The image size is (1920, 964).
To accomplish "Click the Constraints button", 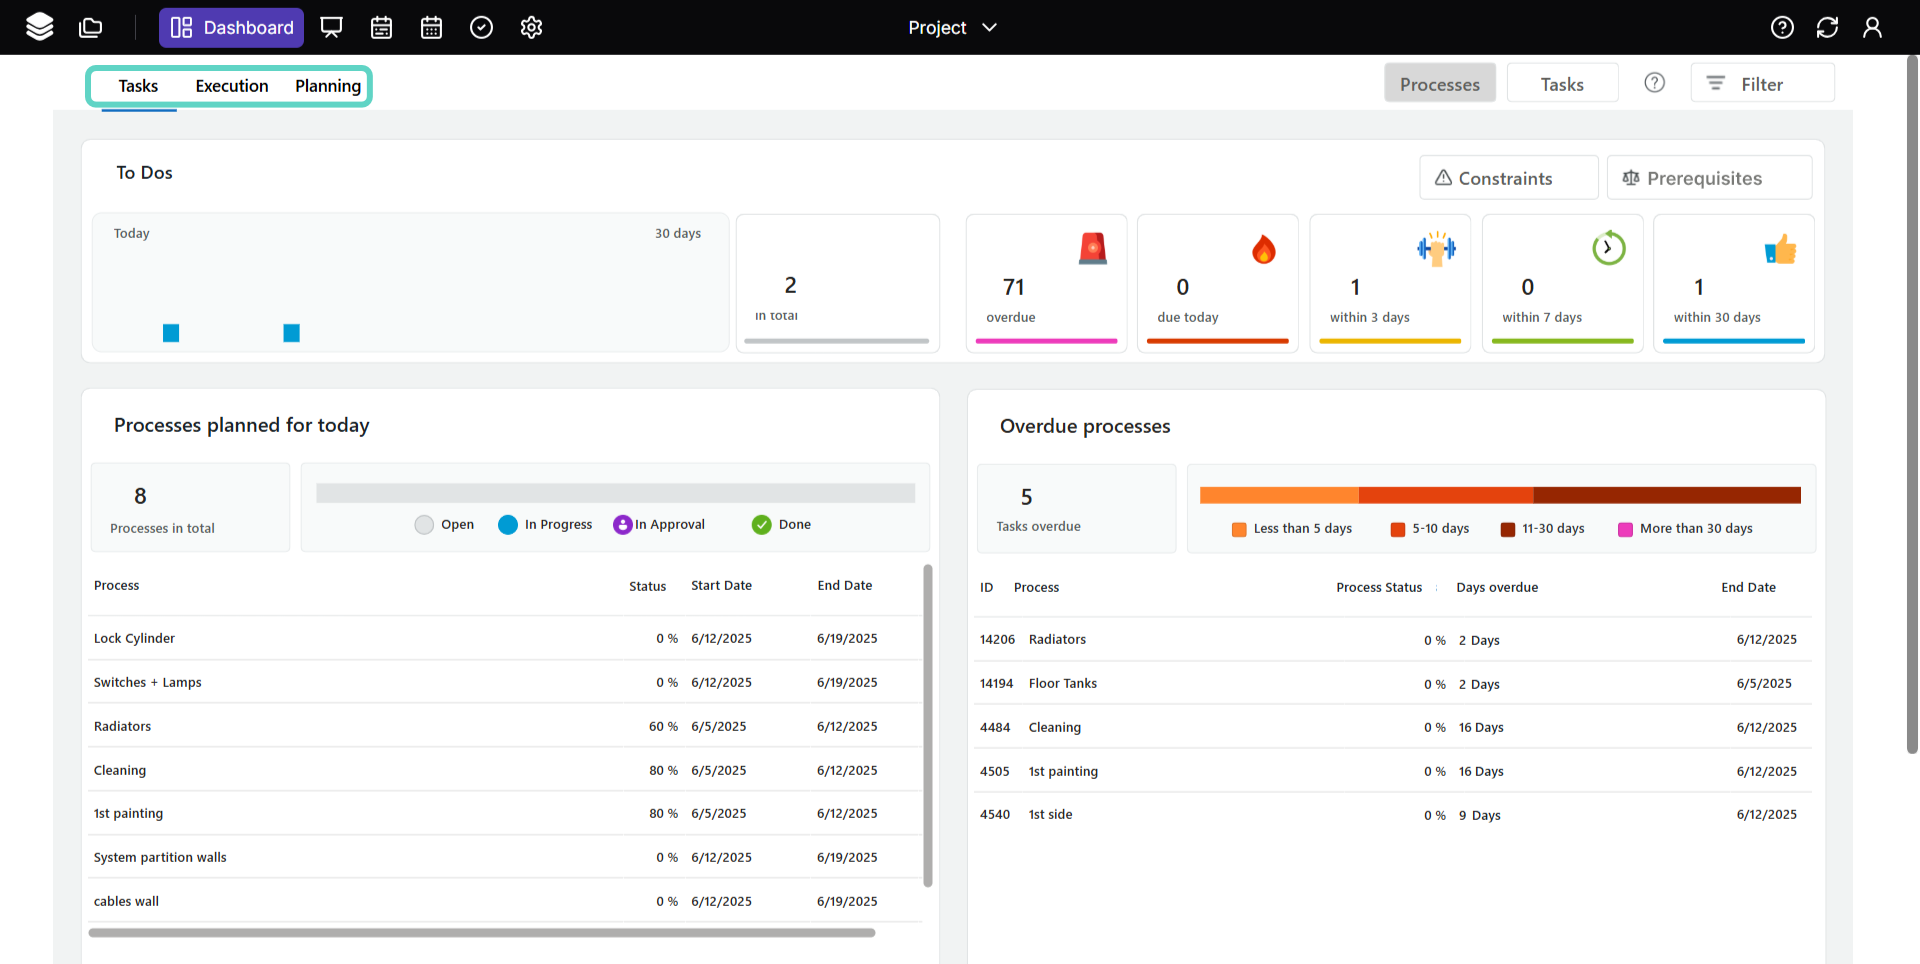I will point(1508,178).
